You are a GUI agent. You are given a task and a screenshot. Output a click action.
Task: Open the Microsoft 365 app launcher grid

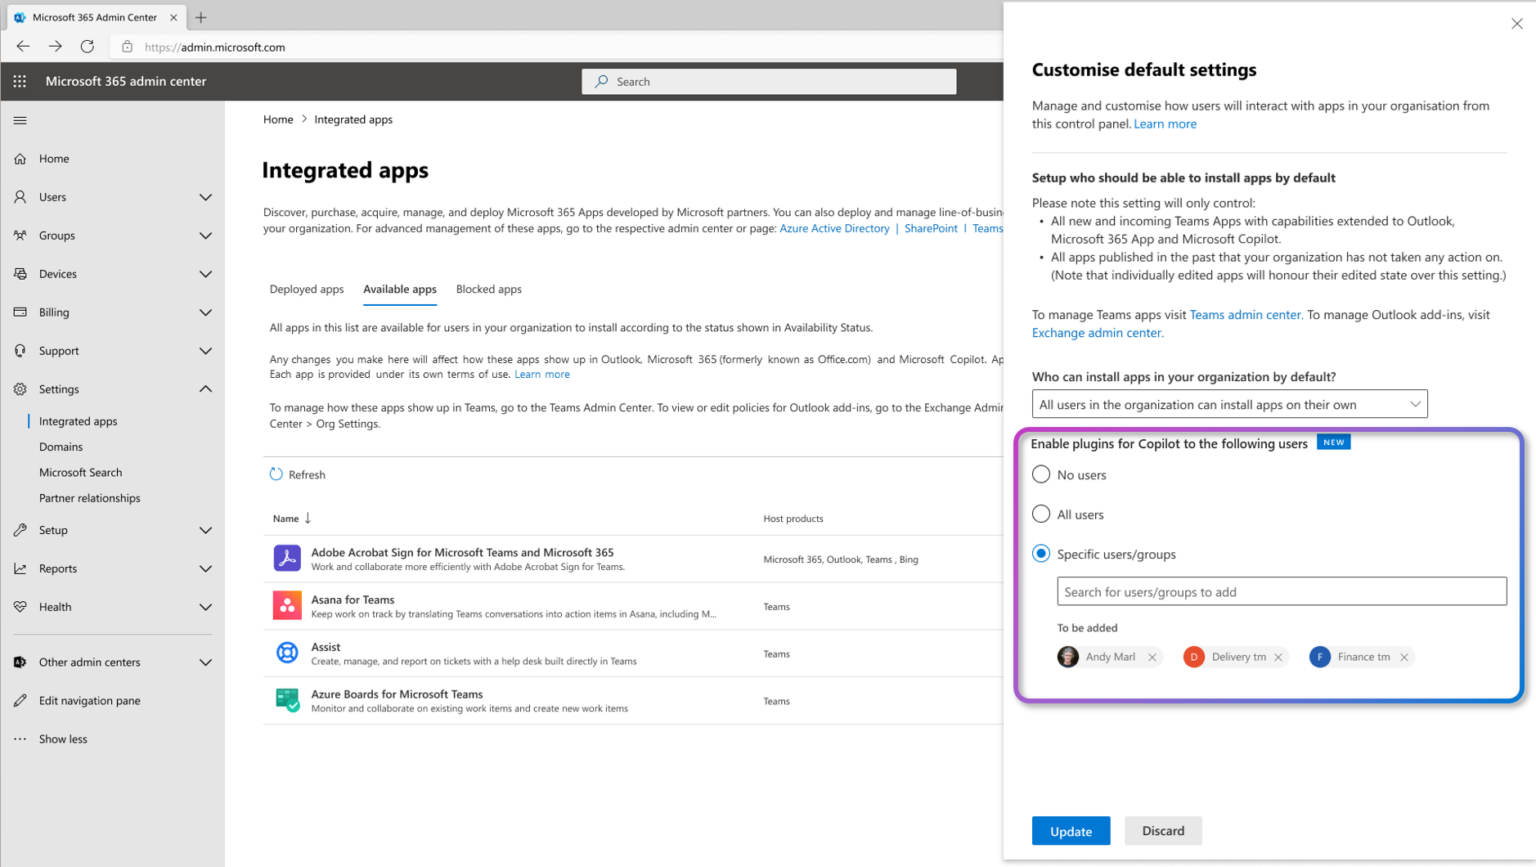pyautogui.click(x=18, y=81)
